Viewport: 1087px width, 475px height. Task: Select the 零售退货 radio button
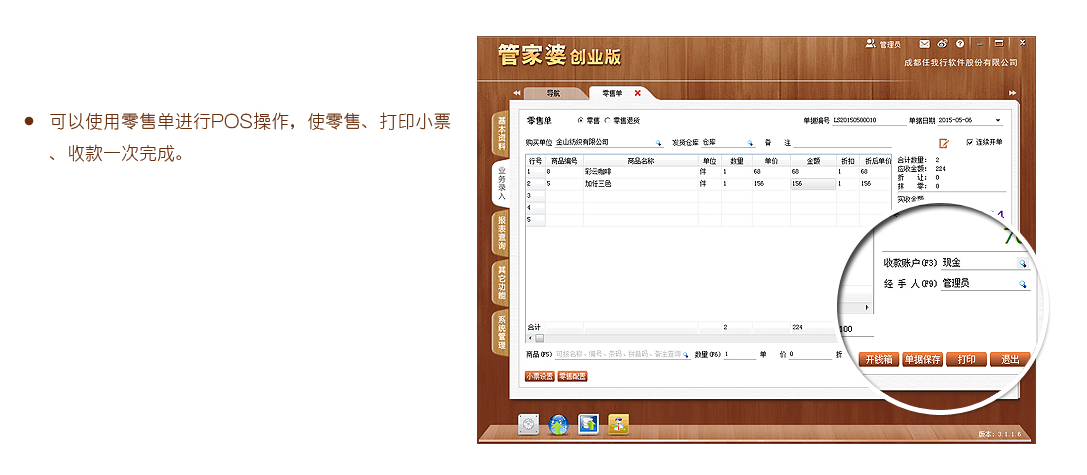pos(608,121)
